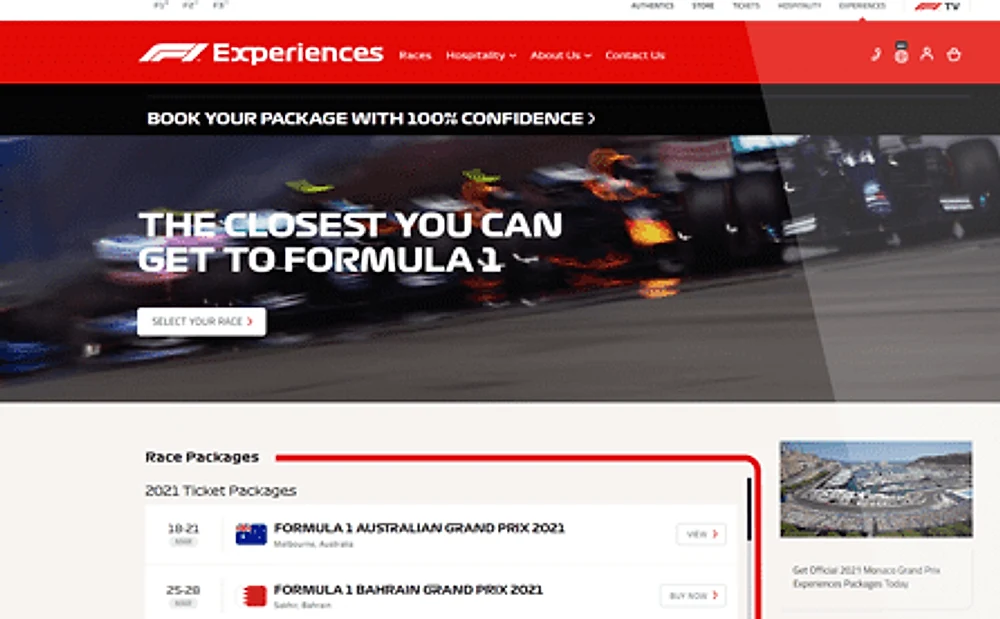View the Australian Grand Prix 2021 package
Viewport: 1000px width, 619px height.
702,534
